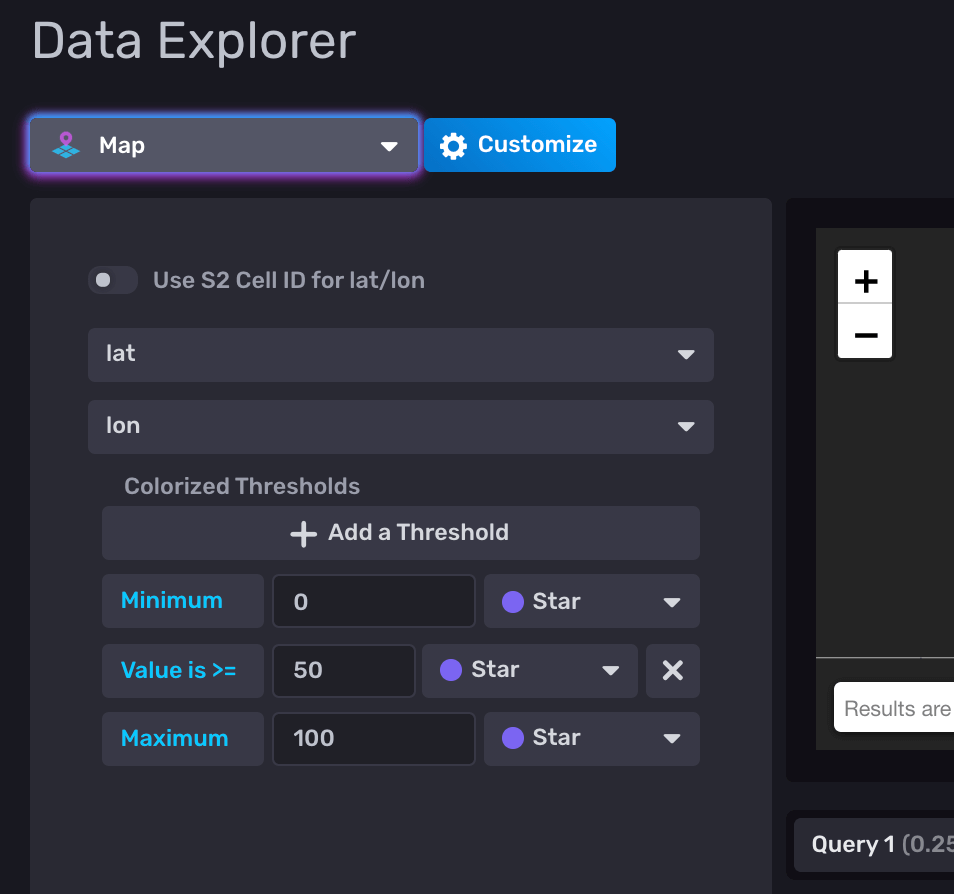Enable 'Use S2 Cell ID for lat/lon'
This screenshot has height=894, width=954.
113,280
